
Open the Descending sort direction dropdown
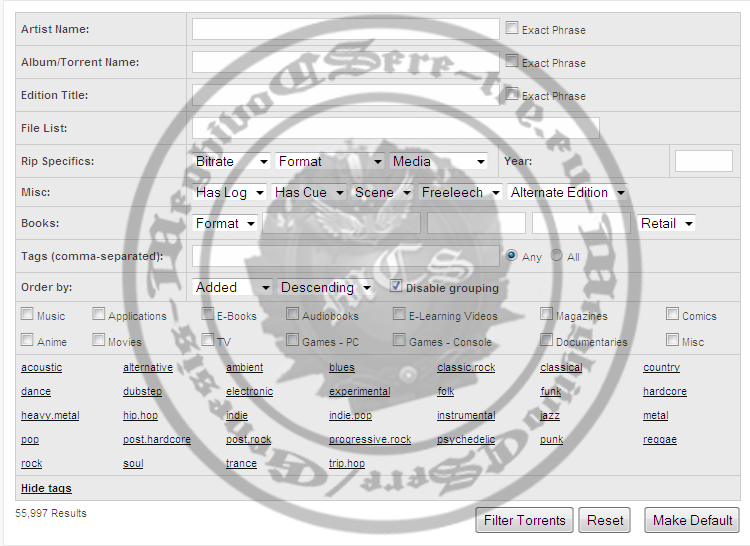click(326, 287)
